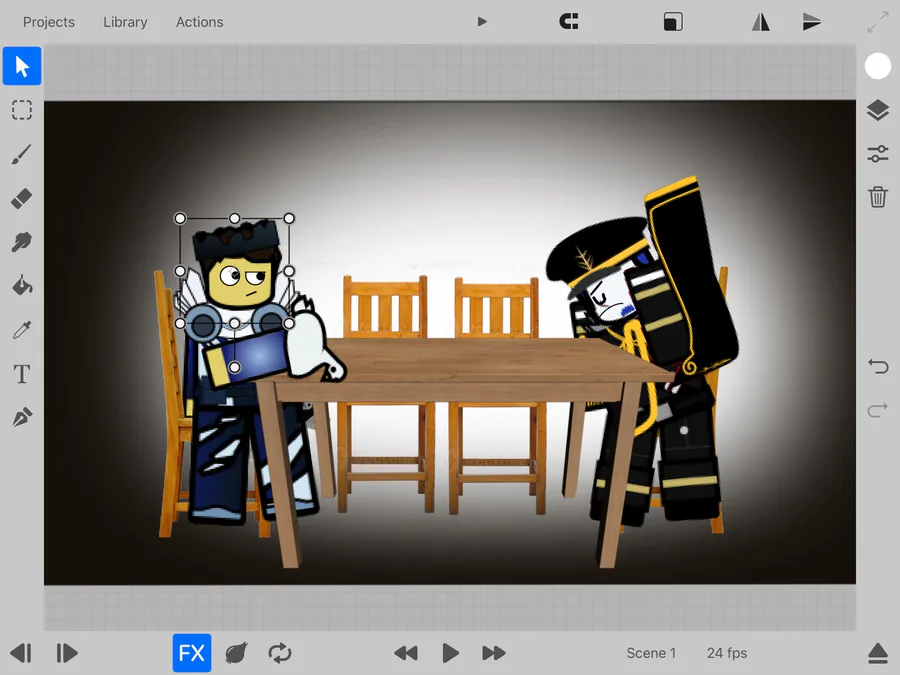Click the small play triangle in top bar
The width and height of the screenshot is (900, 675).
click(482, 22)
